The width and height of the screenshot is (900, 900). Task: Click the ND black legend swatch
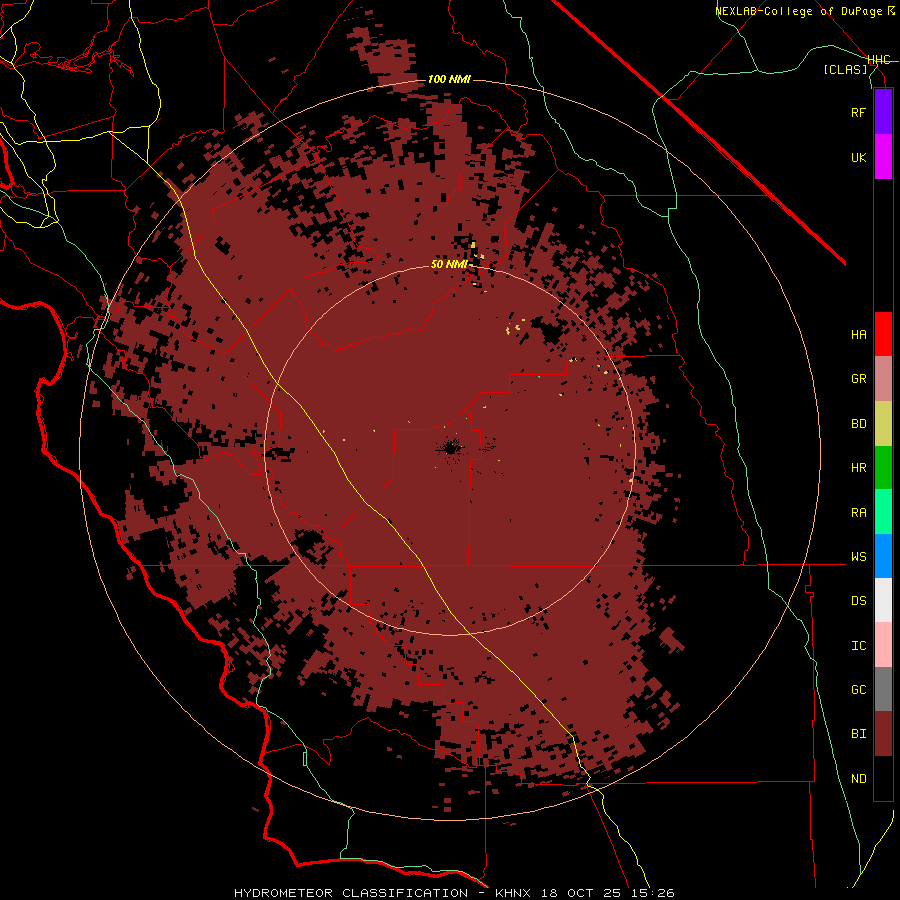(x=883, y=778)
